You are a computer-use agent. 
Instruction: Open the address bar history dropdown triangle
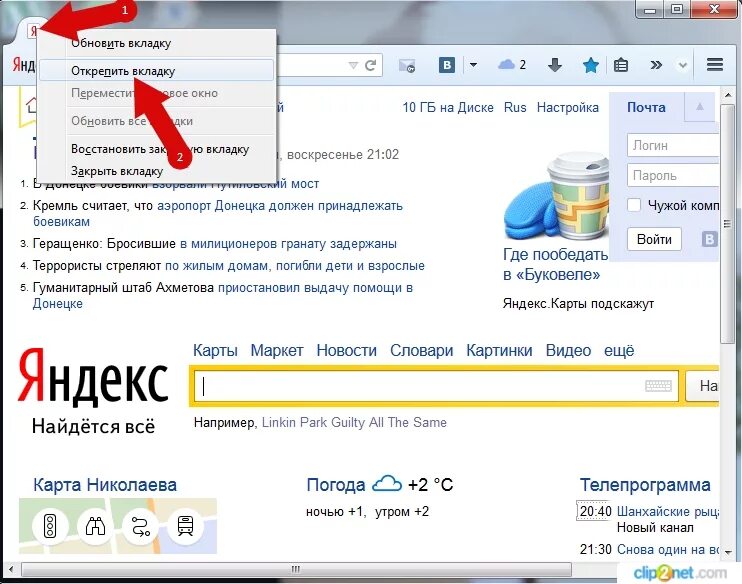point(353,66)
